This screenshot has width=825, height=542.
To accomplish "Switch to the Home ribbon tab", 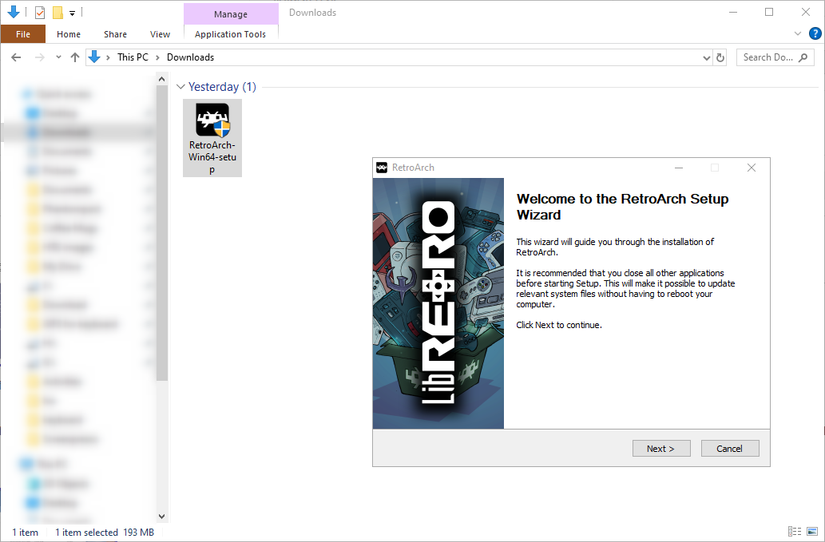I will pos(68,34).
